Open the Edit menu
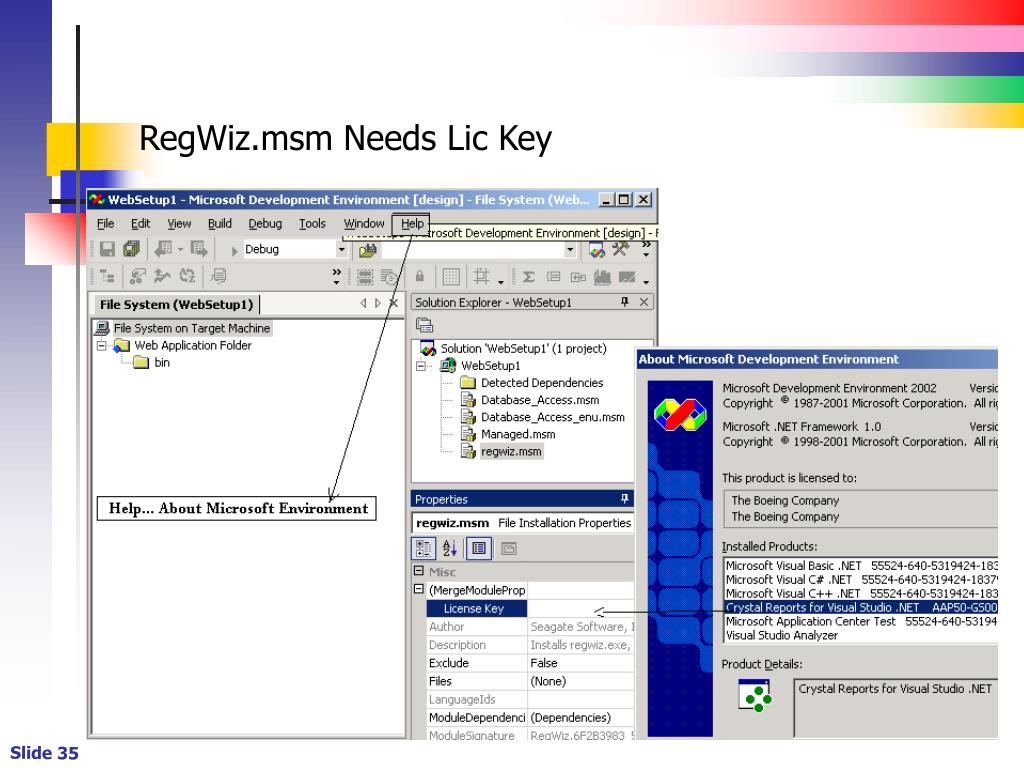Screen dimensions: 1024x768 [x=140, y=224]
